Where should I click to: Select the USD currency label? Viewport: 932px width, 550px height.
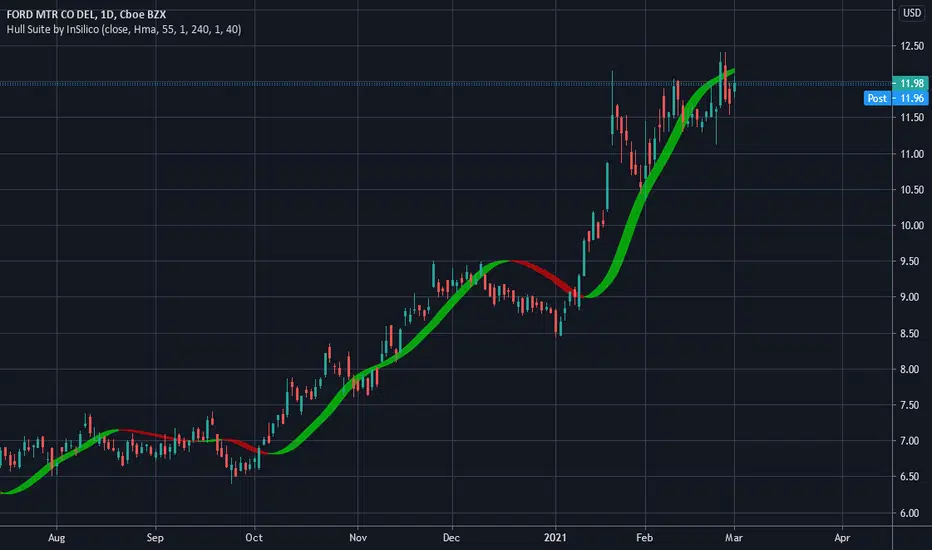pos(912,13)
